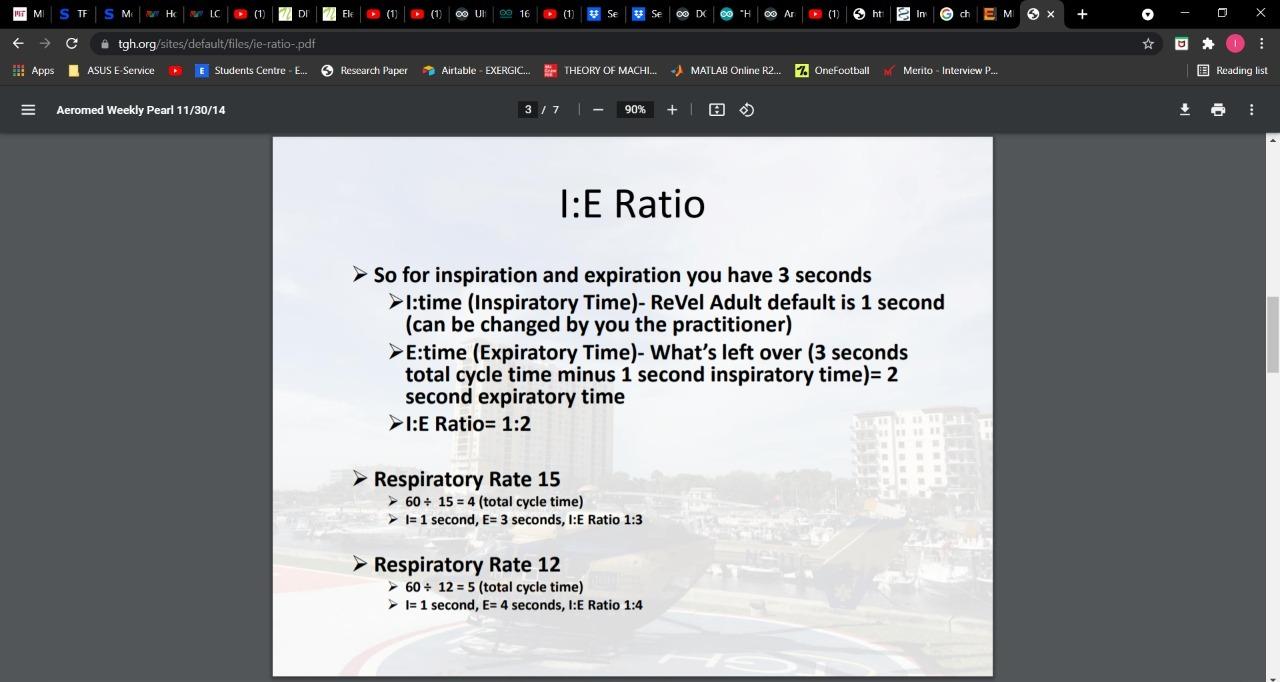Bookmark this page with star icon
The height and width of the screenshot is (682, 1280).
1148,44
